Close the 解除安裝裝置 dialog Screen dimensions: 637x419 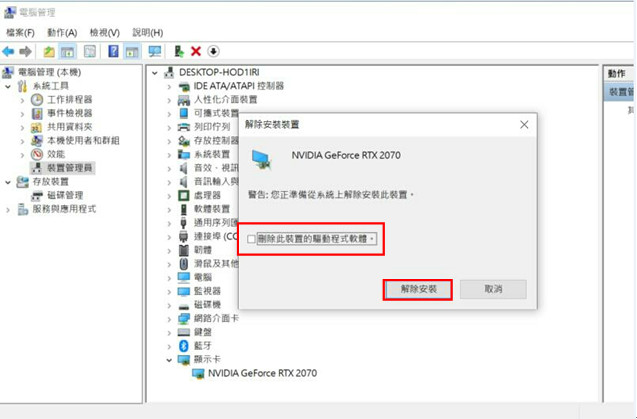tap(524, 125)
